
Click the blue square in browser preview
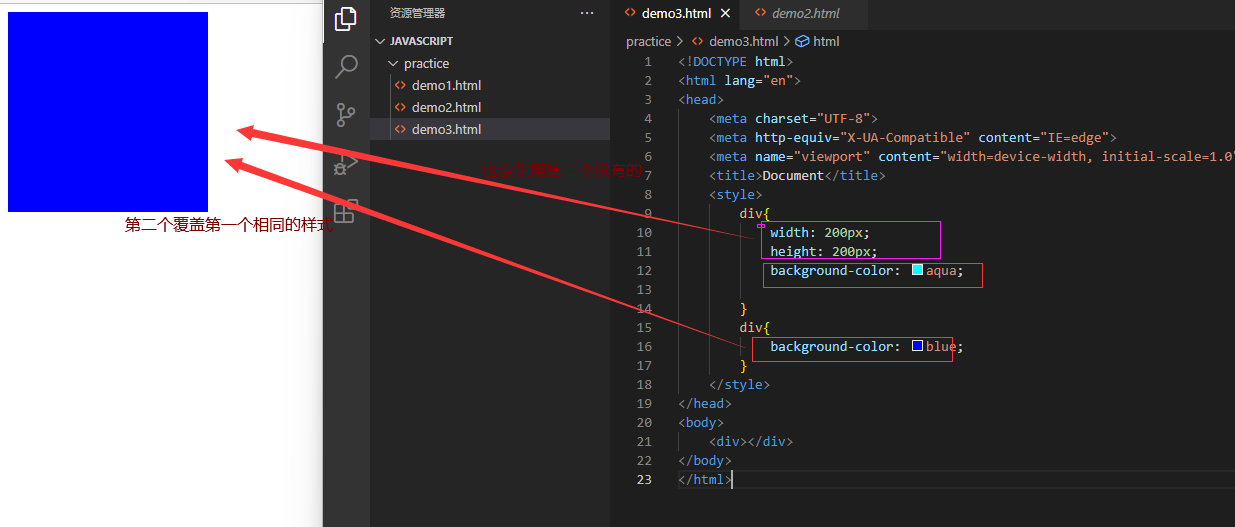[108, 112]
